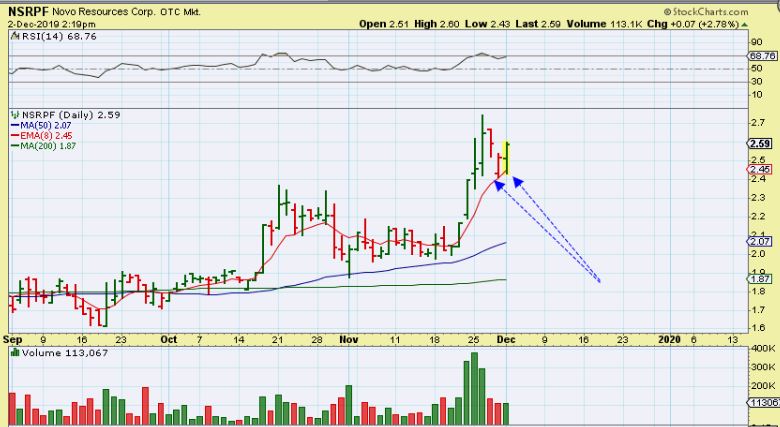Screen dimensions: 780x427
Task: Click the Sep date axis label
Action: 12,340
